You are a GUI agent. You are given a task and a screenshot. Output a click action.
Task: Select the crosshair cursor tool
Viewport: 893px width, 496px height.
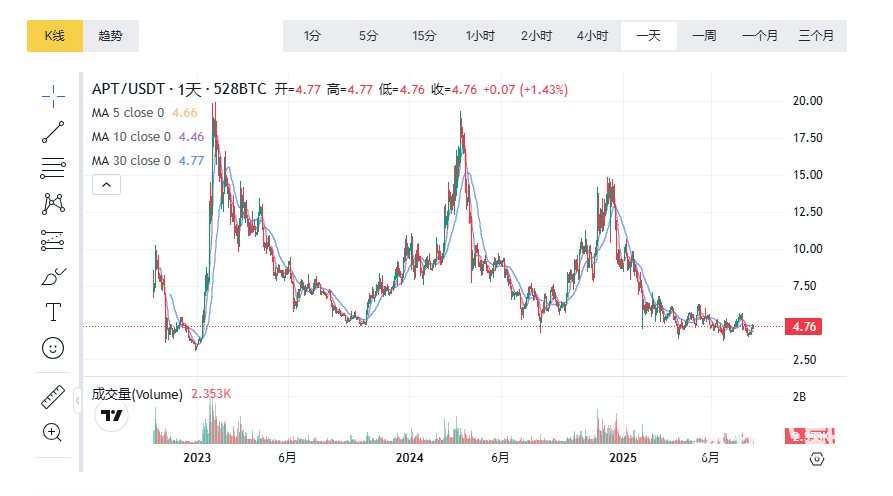53,95
